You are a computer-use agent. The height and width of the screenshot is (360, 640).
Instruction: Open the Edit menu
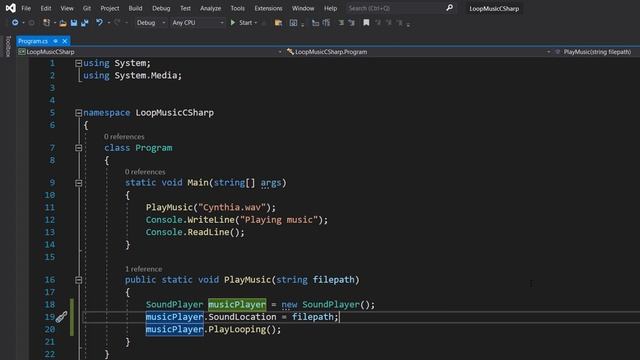(46, 8)
